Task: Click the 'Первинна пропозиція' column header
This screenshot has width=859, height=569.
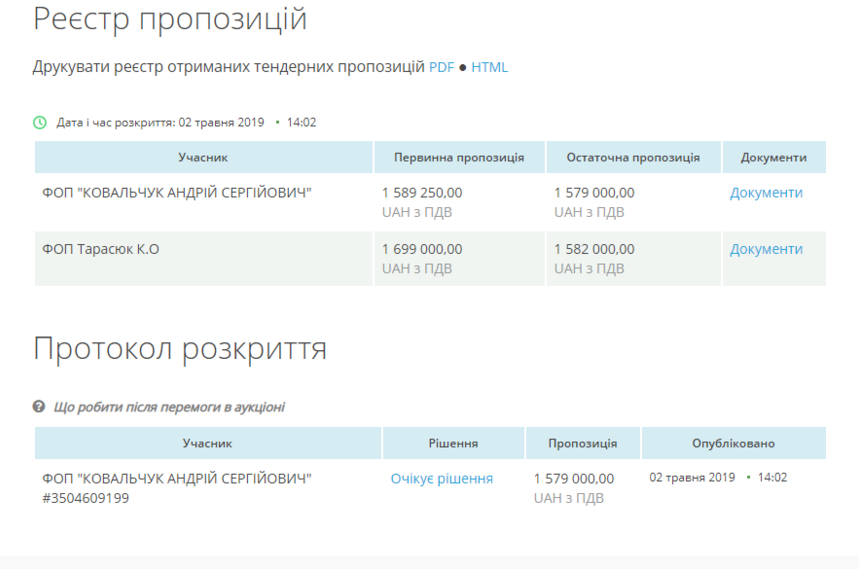Action: (459, 158)
